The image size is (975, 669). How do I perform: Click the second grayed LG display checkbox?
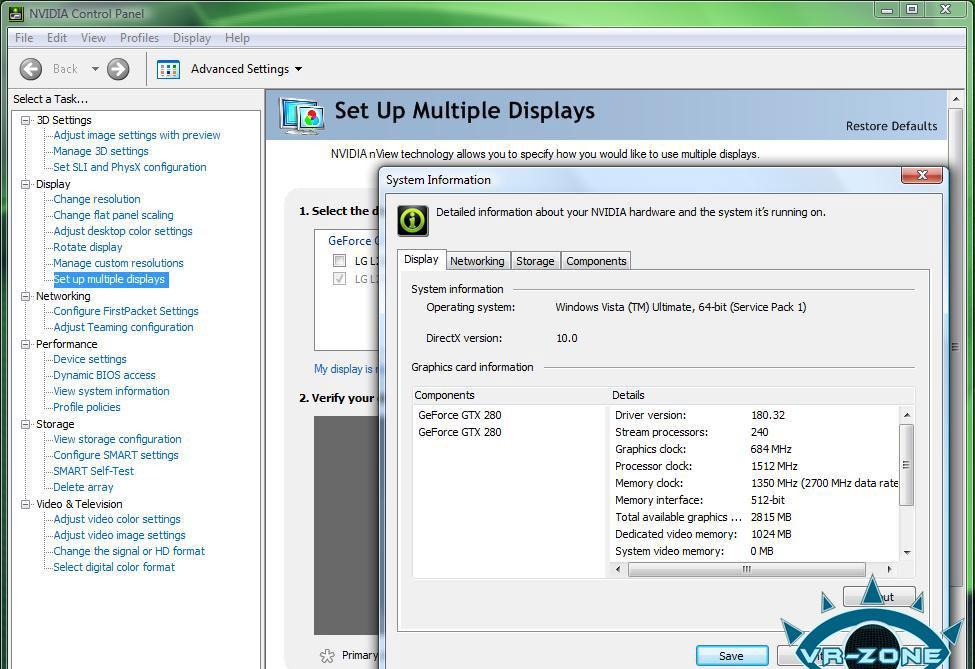click(x=340, y=278)
